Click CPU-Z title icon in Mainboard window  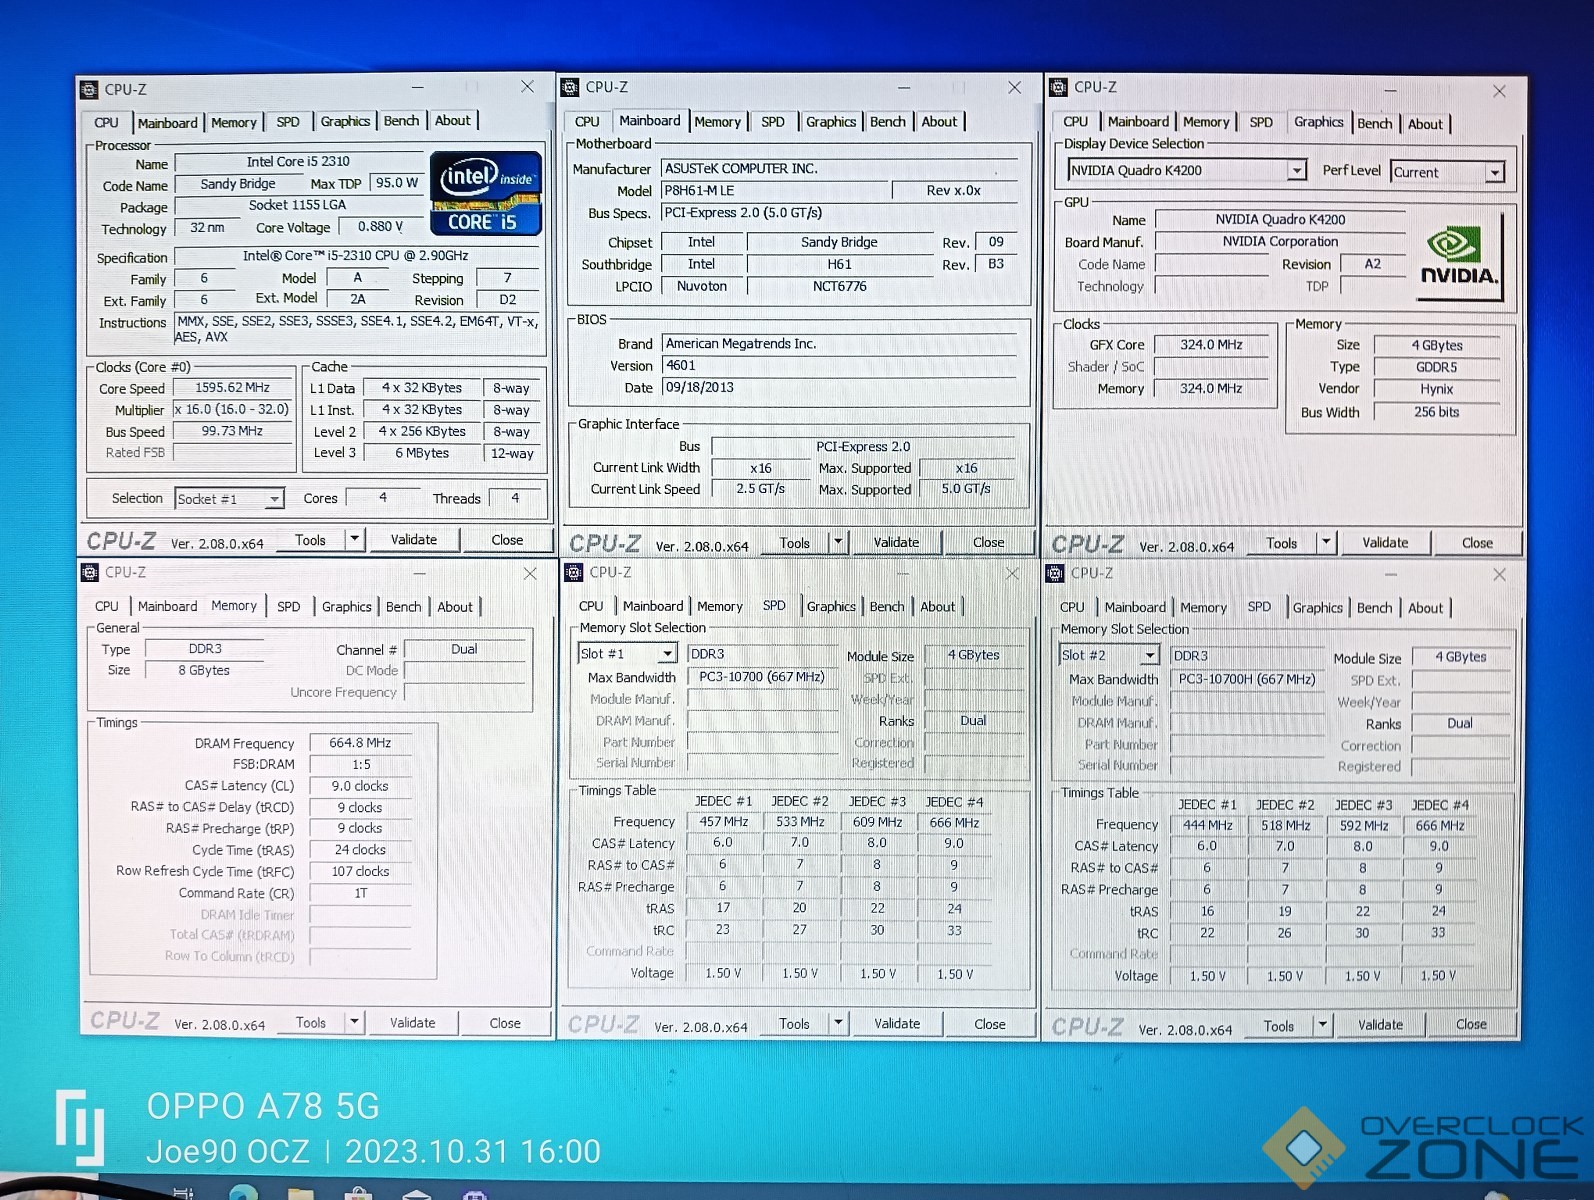tap(570, 87)
